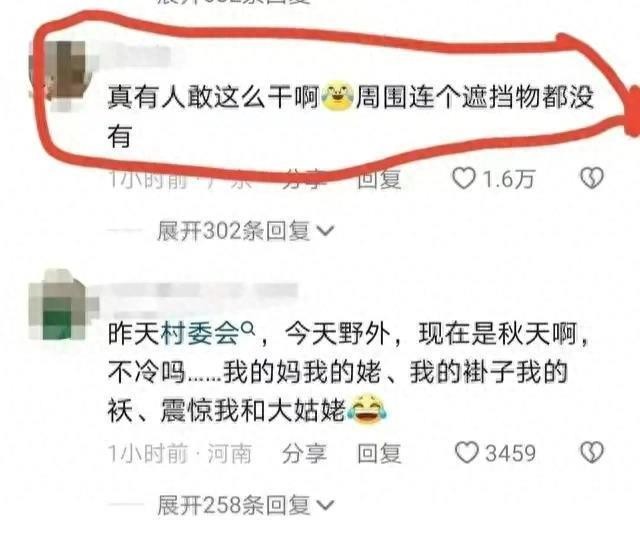Dislike the 河南 comment via broken heart
This screenshot has height=535, width=640.
click(591, 452)
